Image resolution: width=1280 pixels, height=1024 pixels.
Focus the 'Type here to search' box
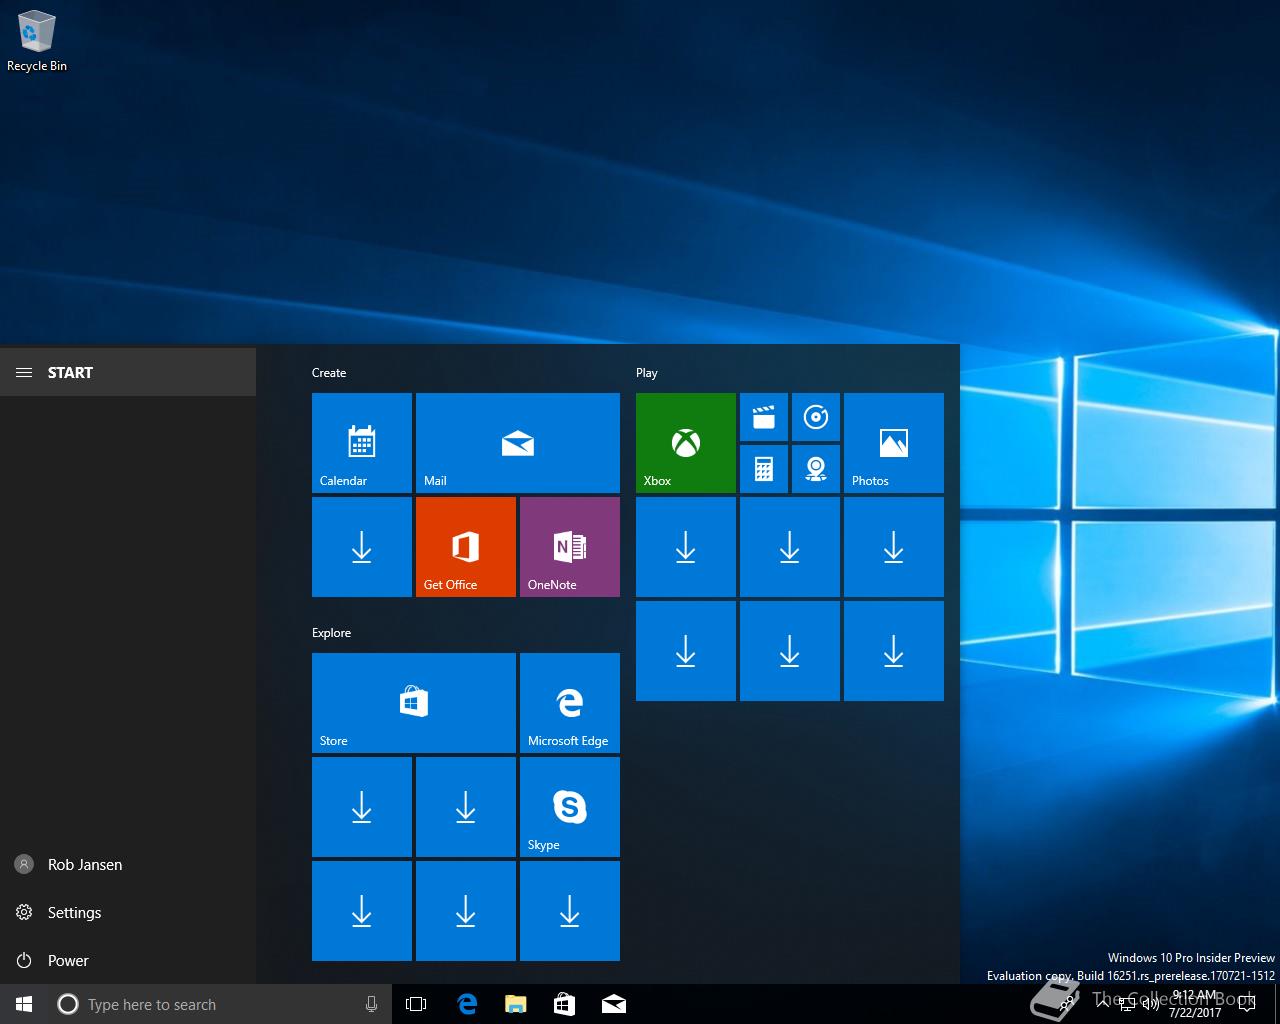click(x=218, y=1004)
